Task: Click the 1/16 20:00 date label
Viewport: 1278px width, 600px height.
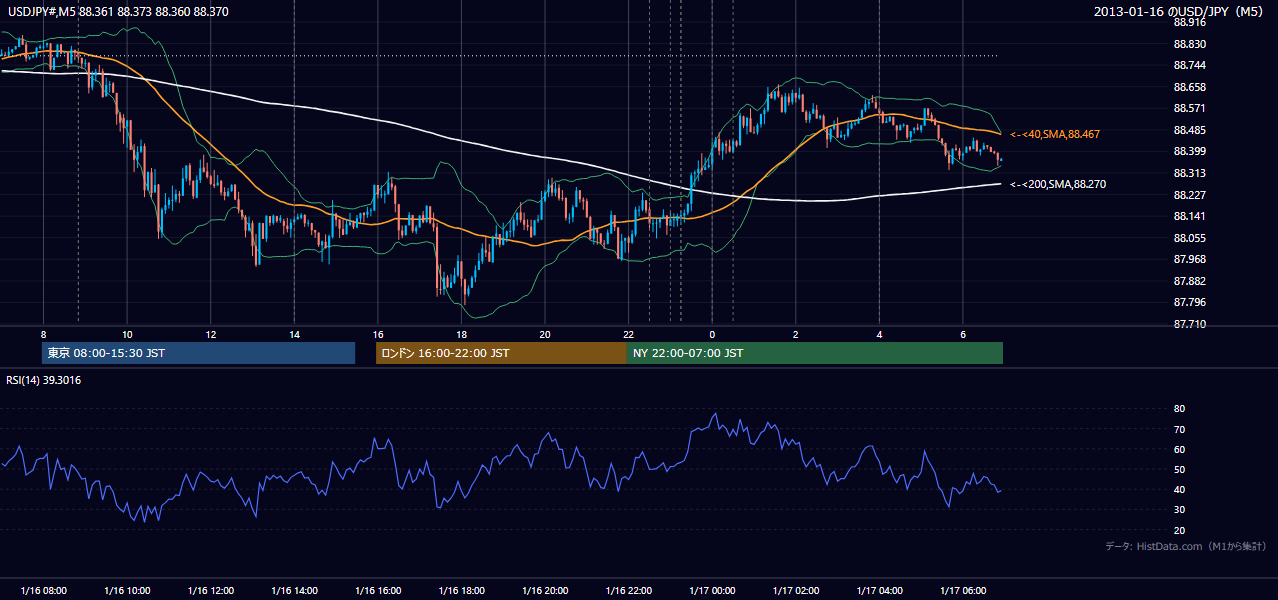Action: [545, 591]
